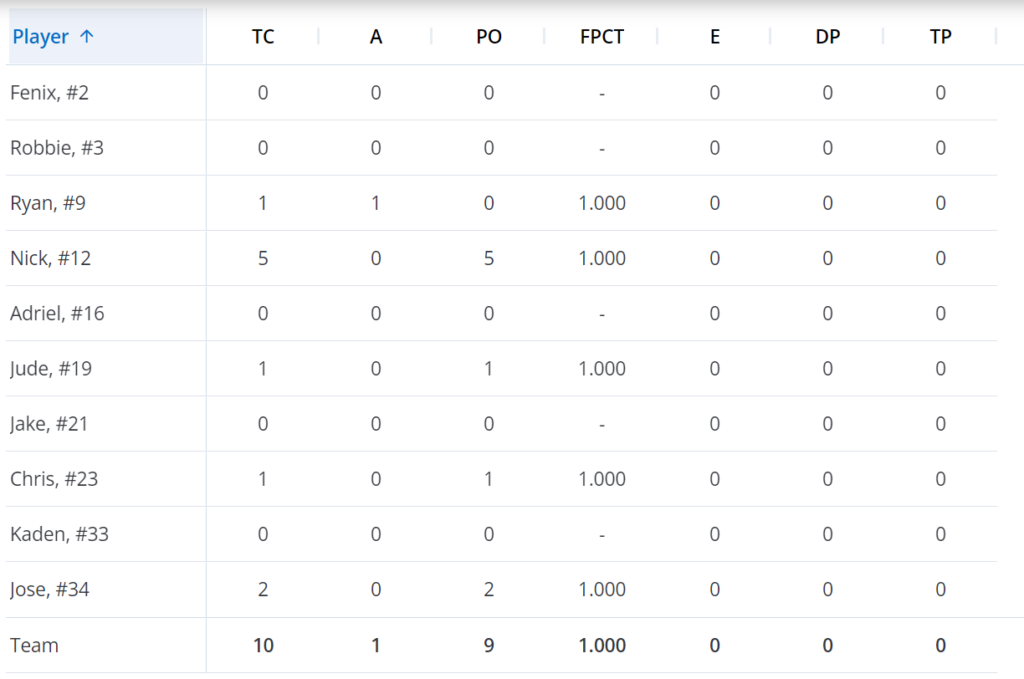Sort by FPCT column header
Viewport: 1024px width, 679px height.
(x=601, y=37)
